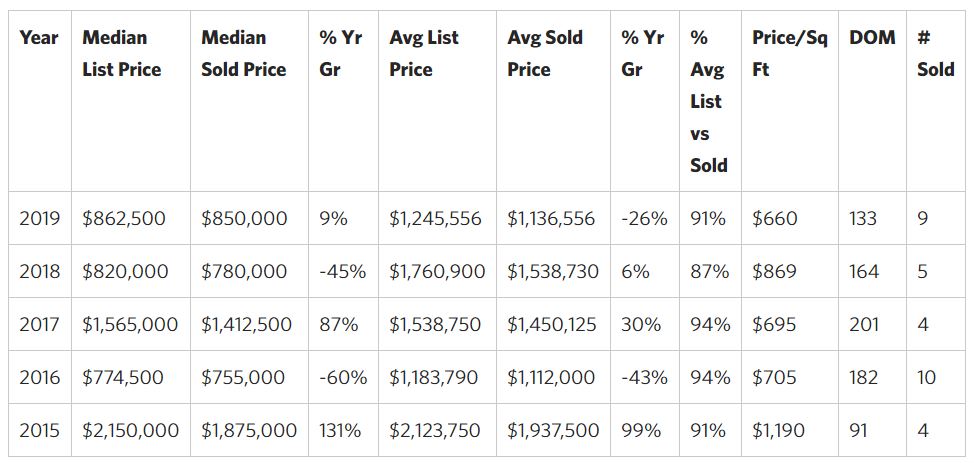The height and width of the screenshot is (463, 974).
Task: Click the Price/Sq Ft column header
Action: point(789,54)
